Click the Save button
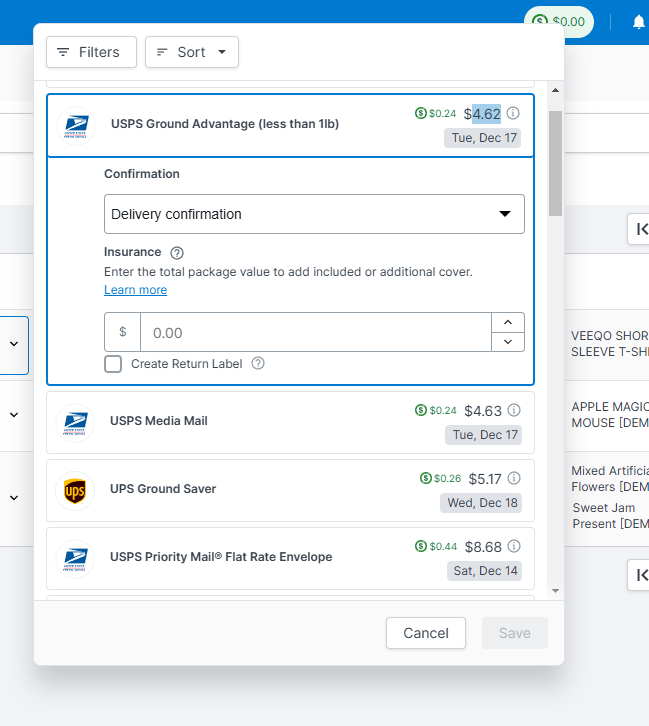 [x=515, y=633]
